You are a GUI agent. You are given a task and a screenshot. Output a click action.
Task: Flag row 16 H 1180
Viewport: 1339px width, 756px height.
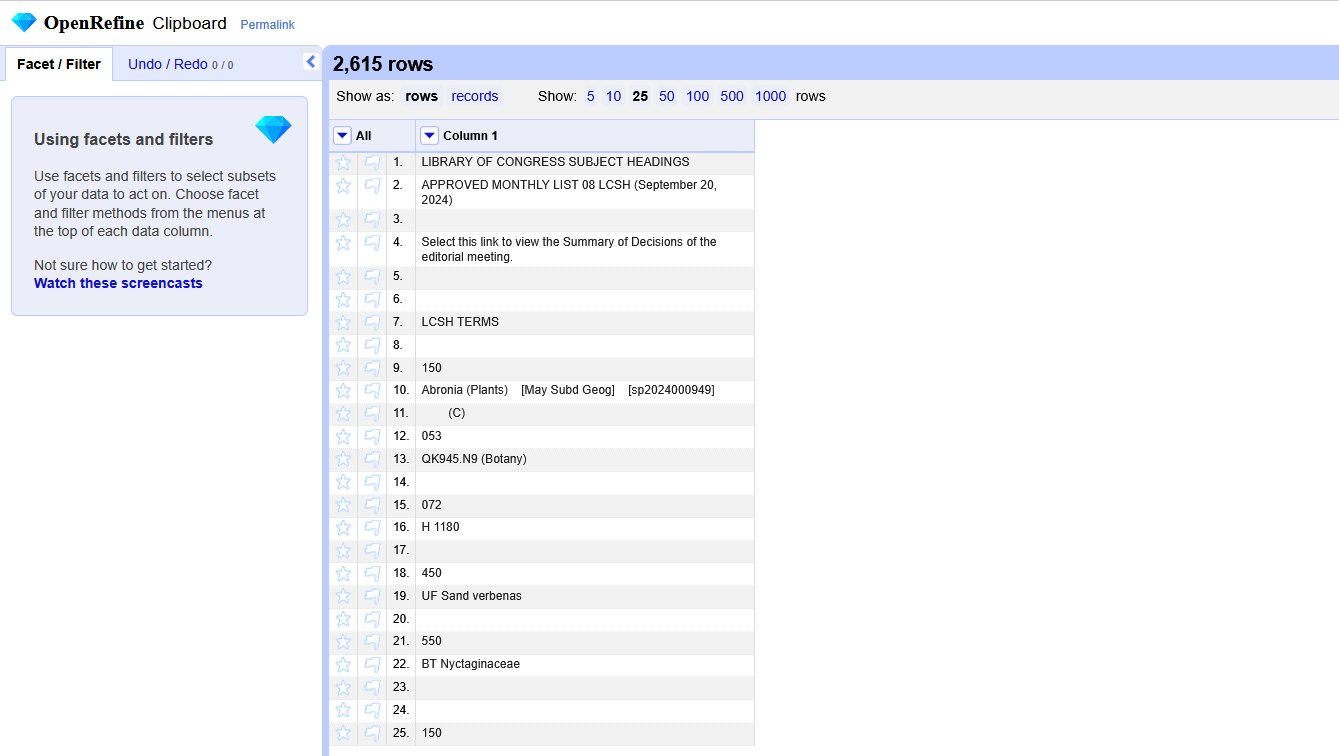coord(372,527)
